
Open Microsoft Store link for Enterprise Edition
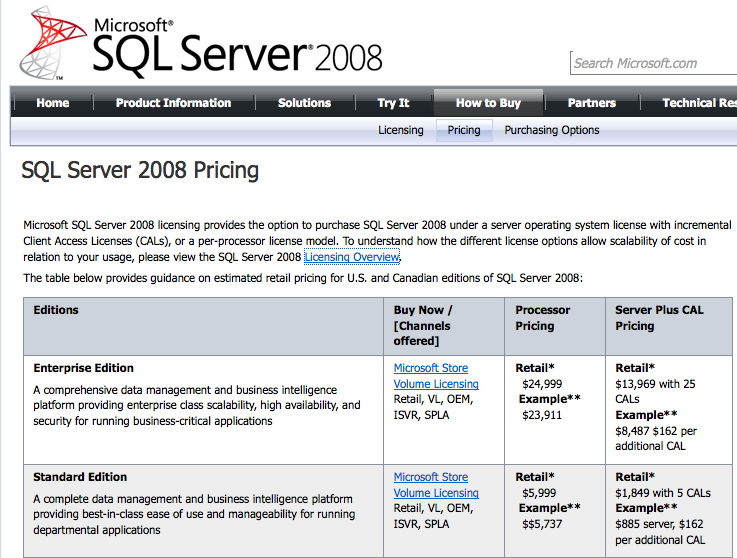[431, 368]
